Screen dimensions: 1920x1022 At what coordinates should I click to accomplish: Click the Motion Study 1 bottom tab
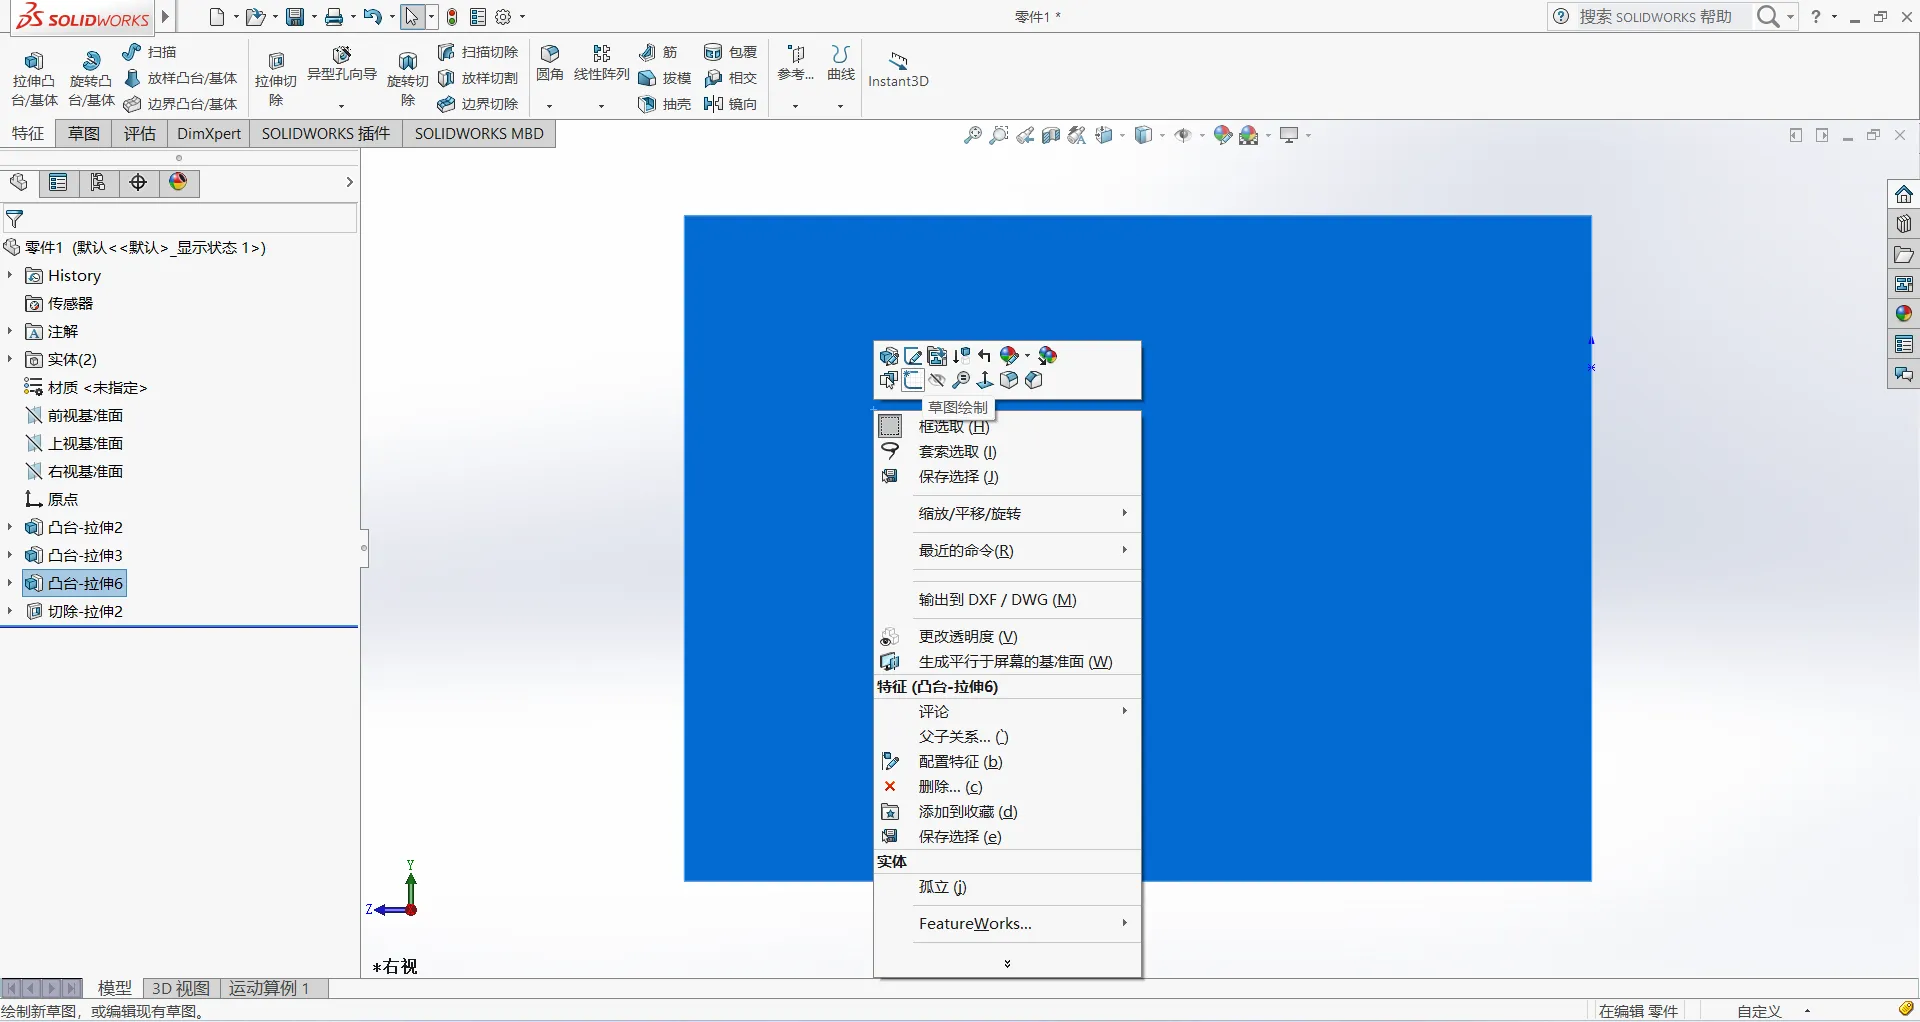click(269, 988)
